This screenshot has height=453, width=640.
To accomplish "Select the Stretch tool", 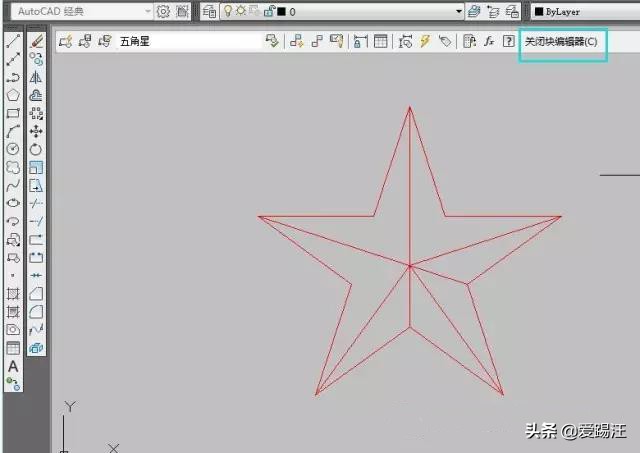I will [36, 185].
